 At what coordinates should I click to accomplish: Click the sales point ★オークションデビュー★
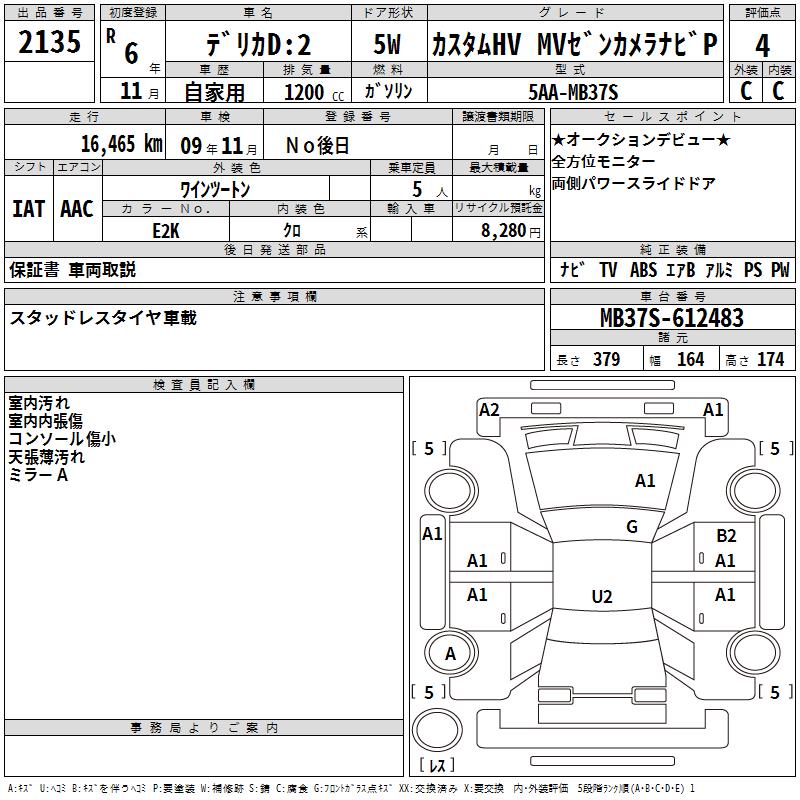(641, 139)
